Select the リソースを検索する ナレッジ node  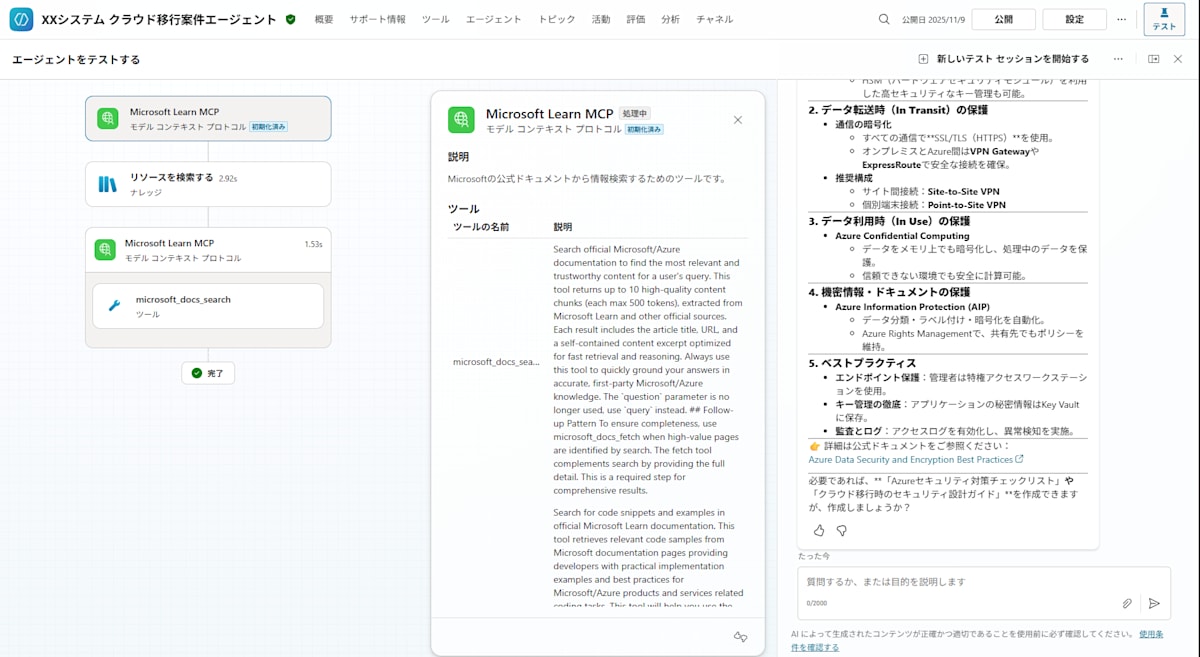pos(208,184)
